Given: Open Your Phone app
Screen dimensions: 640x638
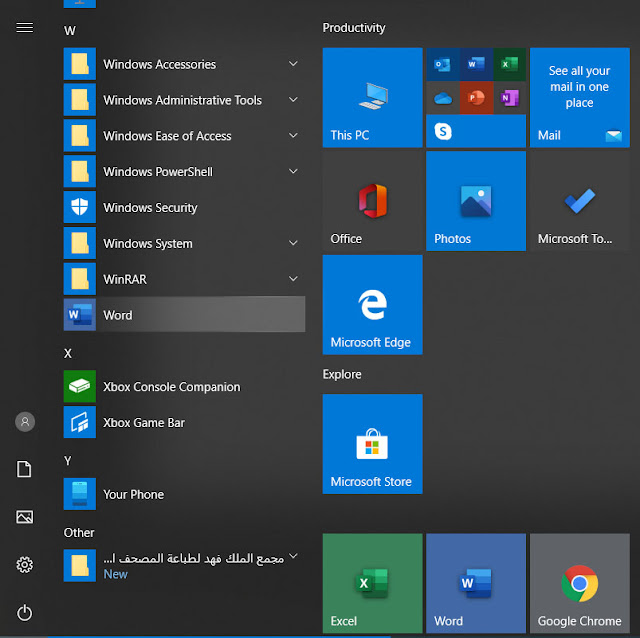Looking at the screenshot, I should pos(184,494).
